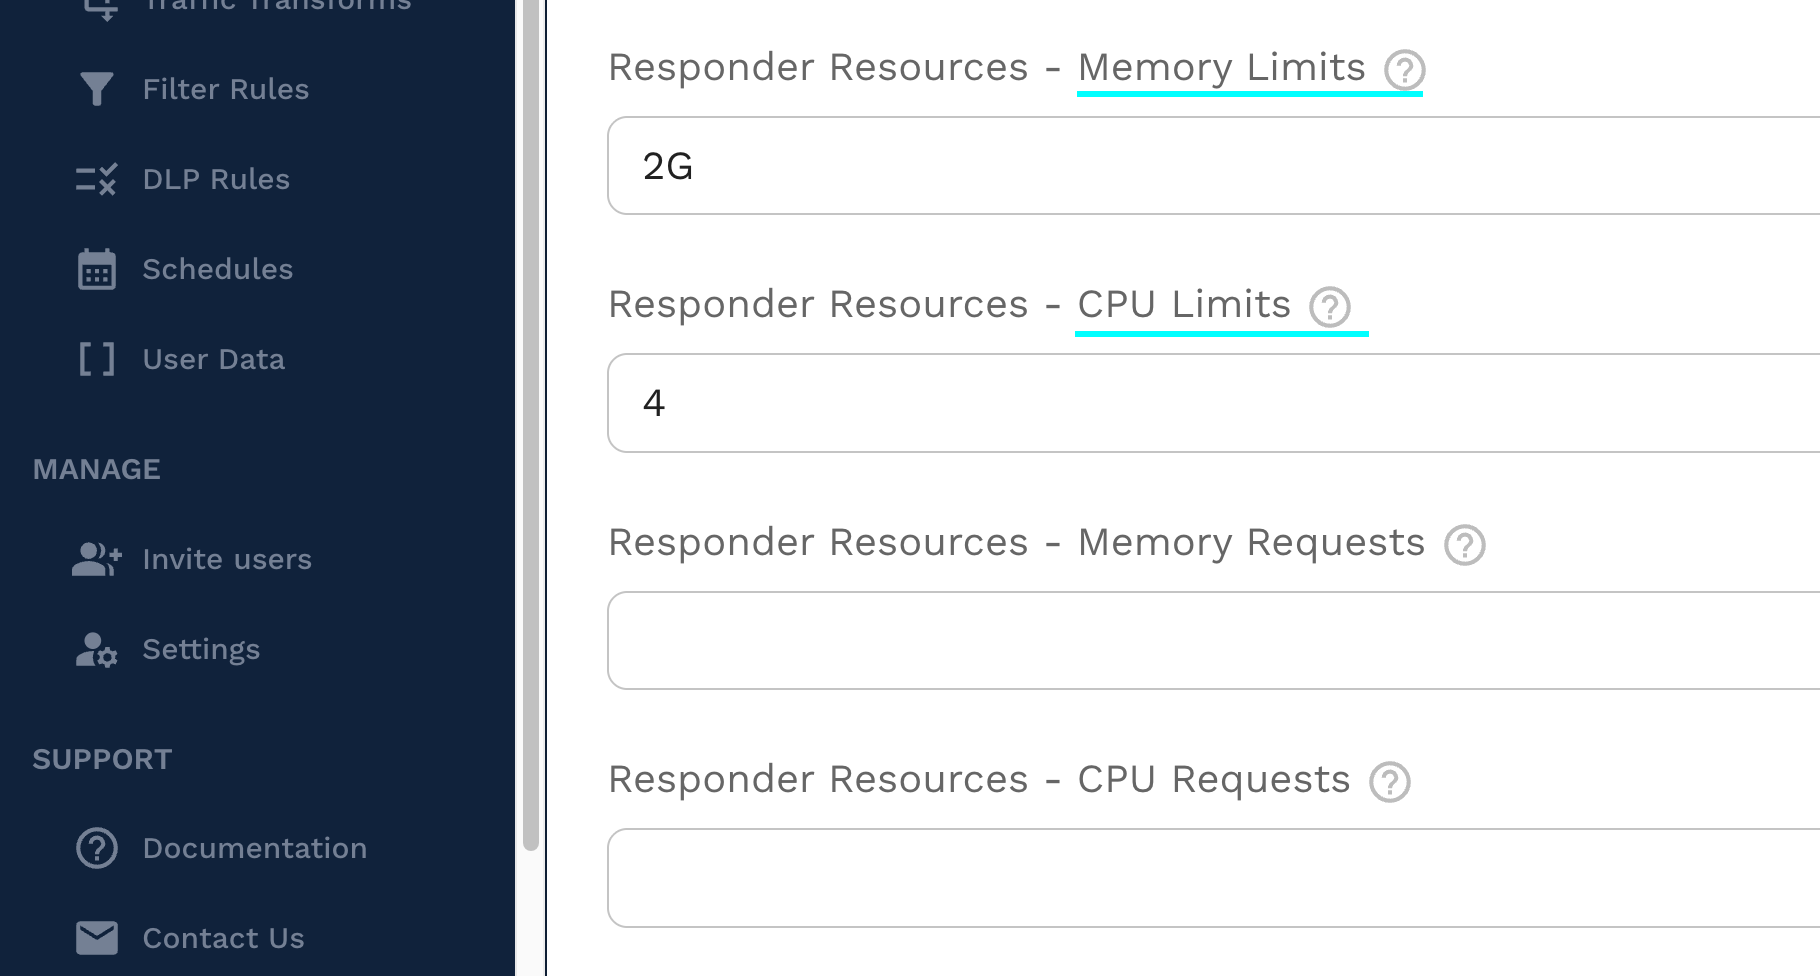
Task: Select the Filter Rules funnel icon
Action: [x=97, y=89]
